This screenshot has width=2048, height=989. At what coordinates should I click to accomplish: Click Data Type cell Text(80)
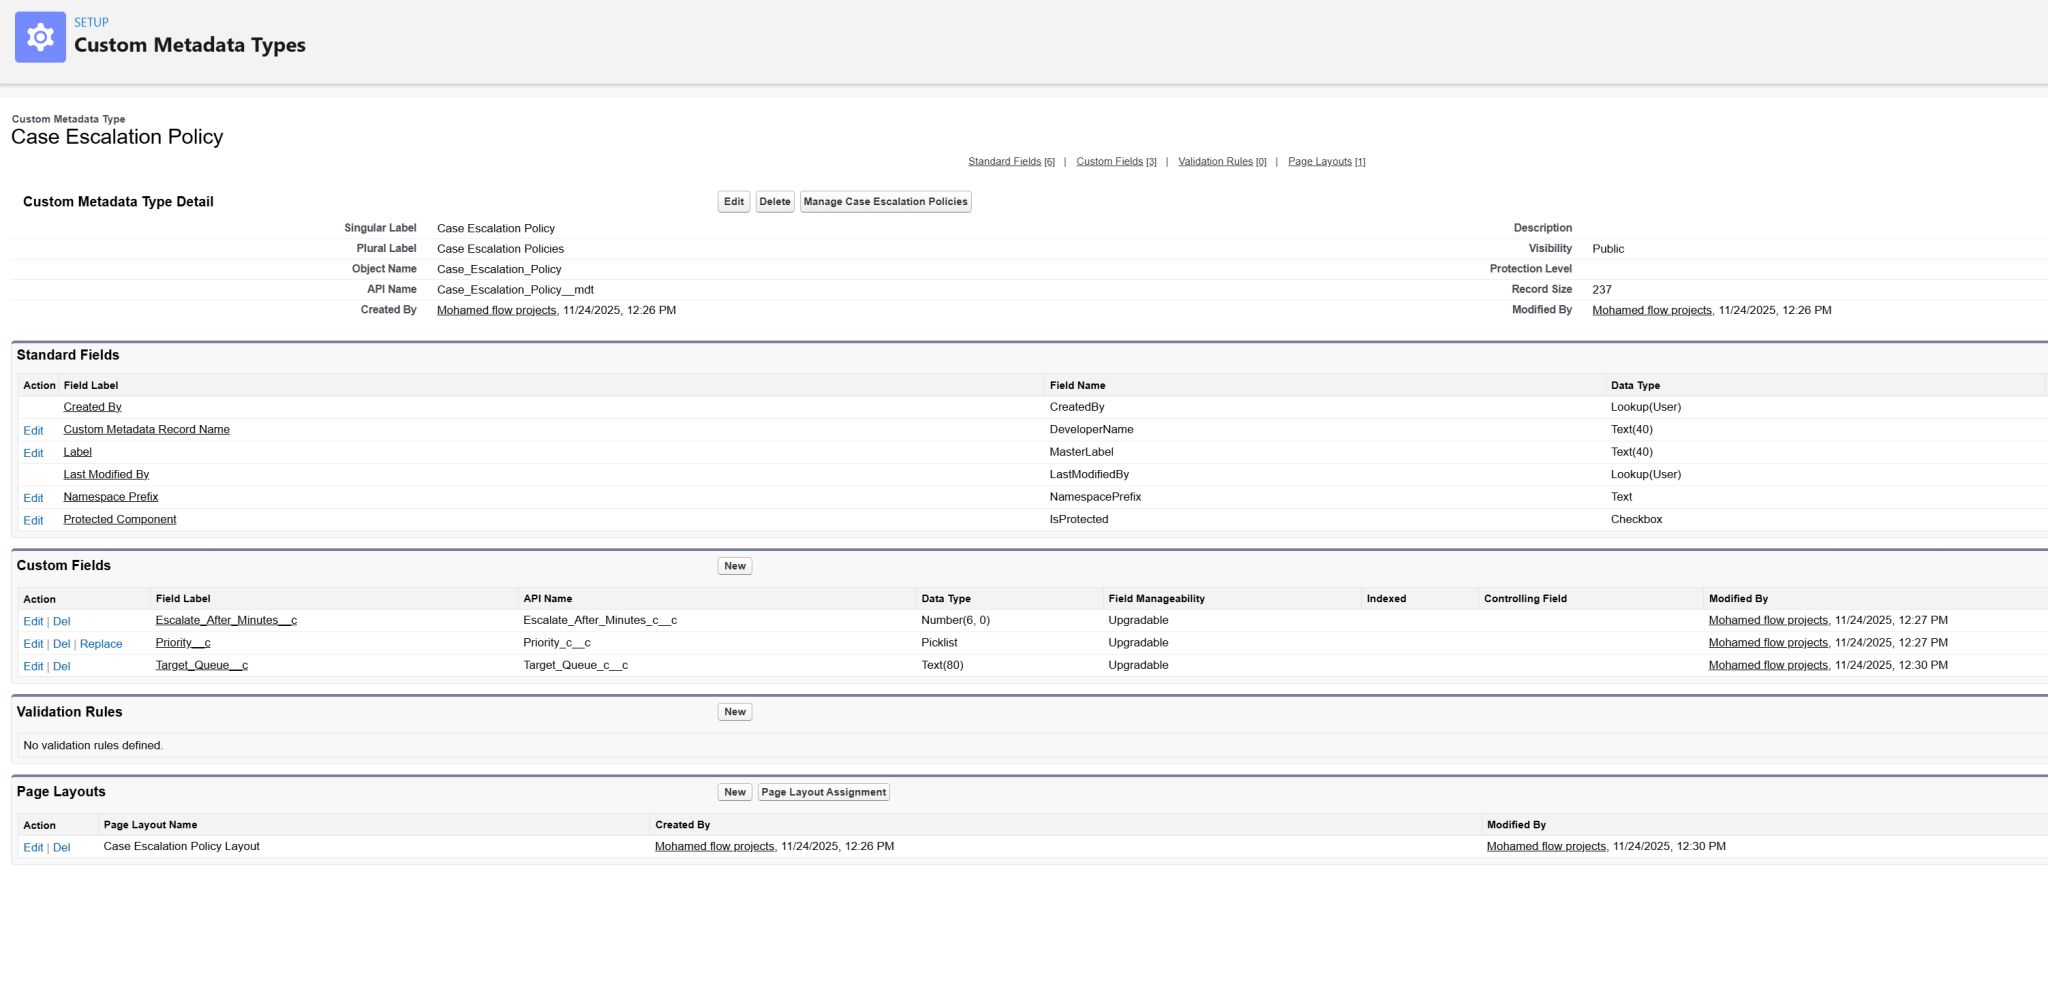tap(942, 665)
